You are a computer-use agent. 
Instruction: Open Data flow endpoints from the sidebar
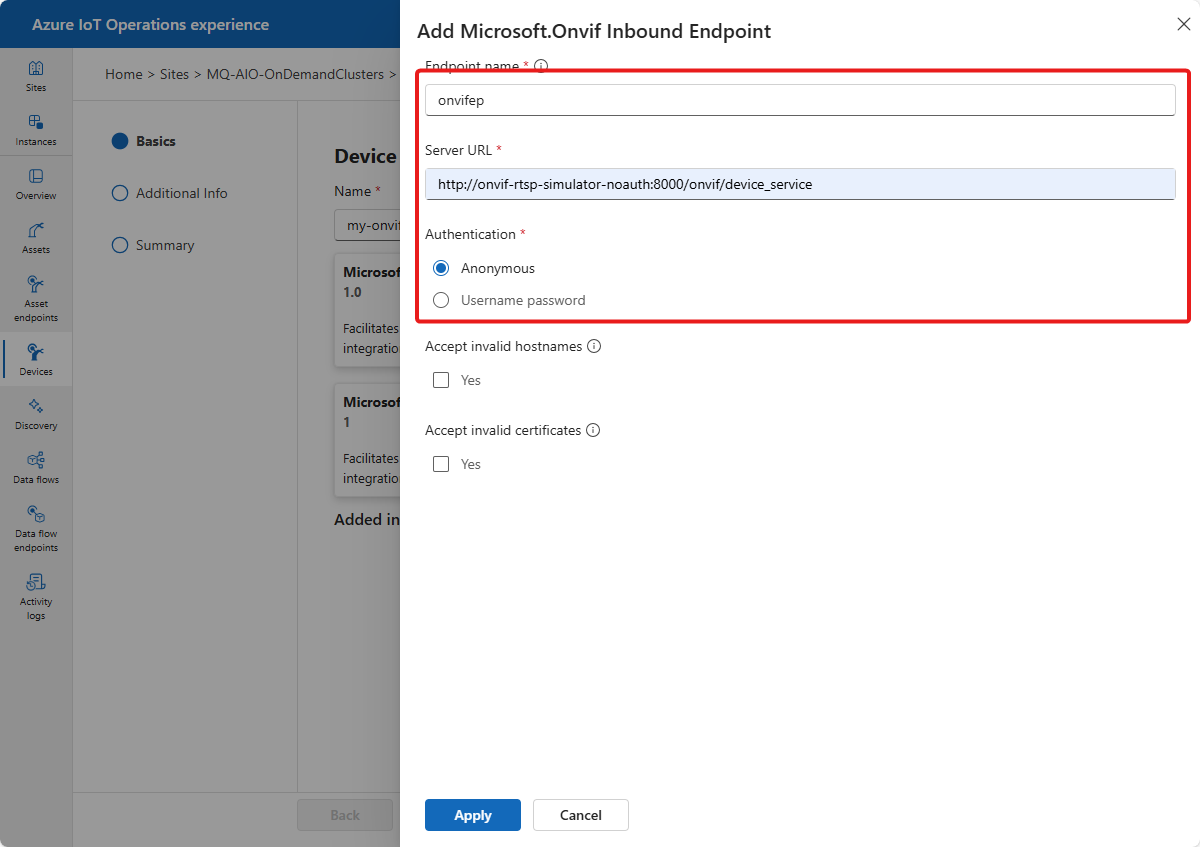click(x=36, y=528)
